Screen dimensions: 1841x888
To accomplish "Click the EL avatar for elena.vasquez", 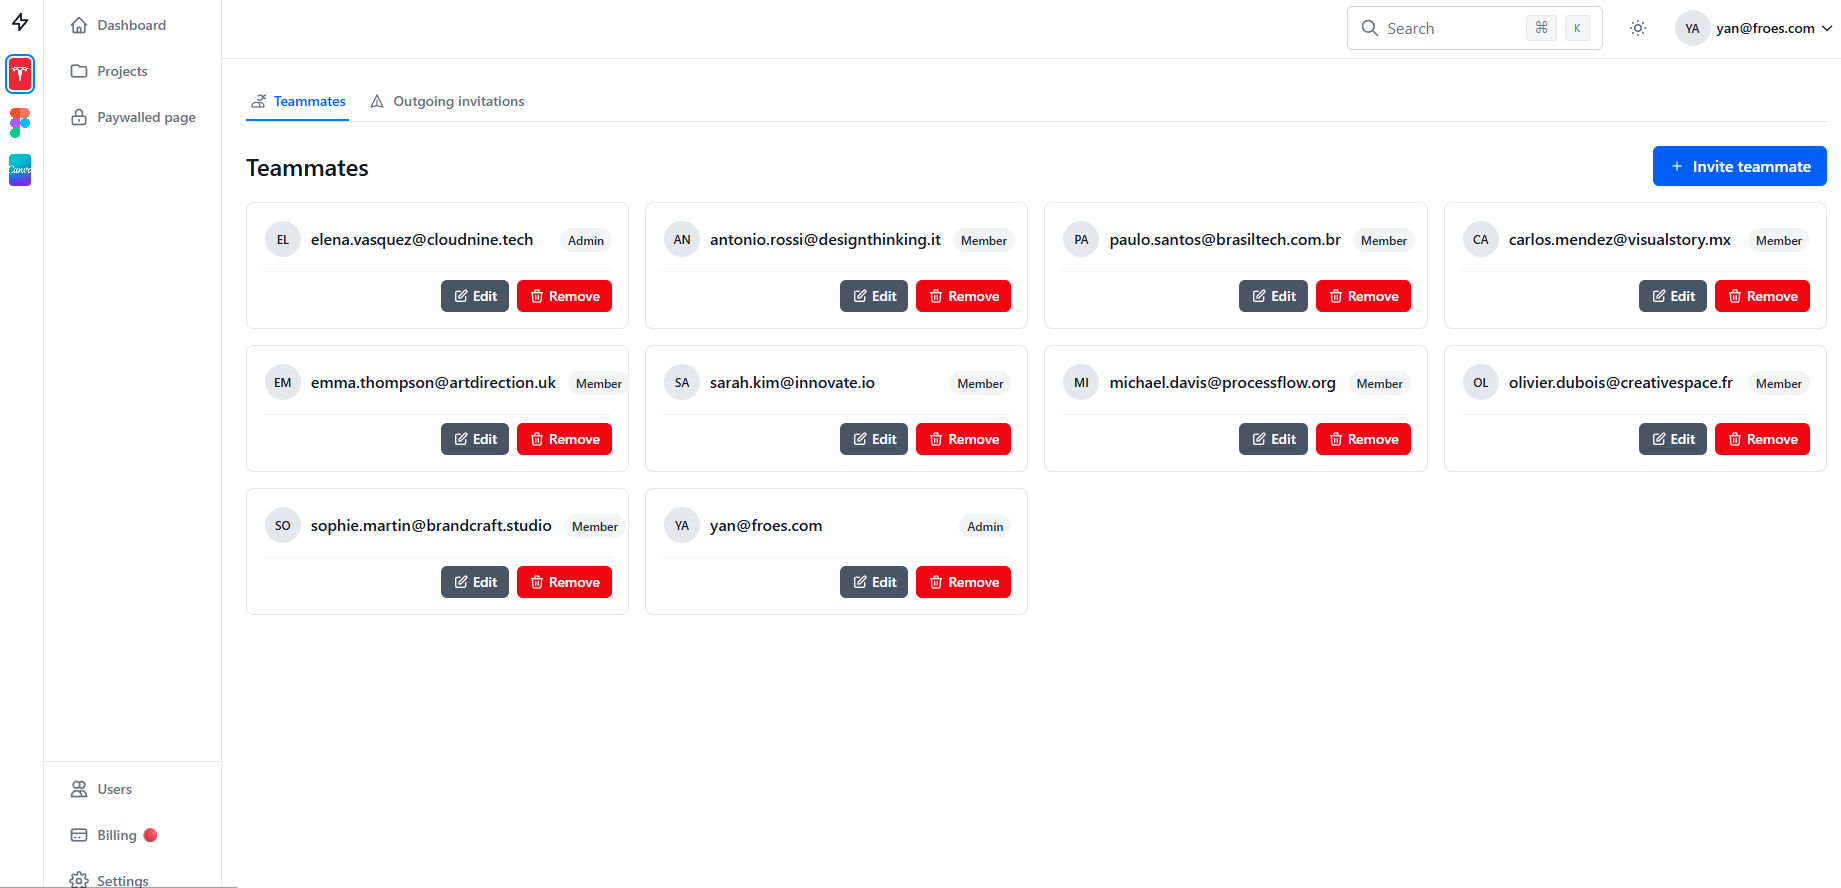I will pos(283,240).
